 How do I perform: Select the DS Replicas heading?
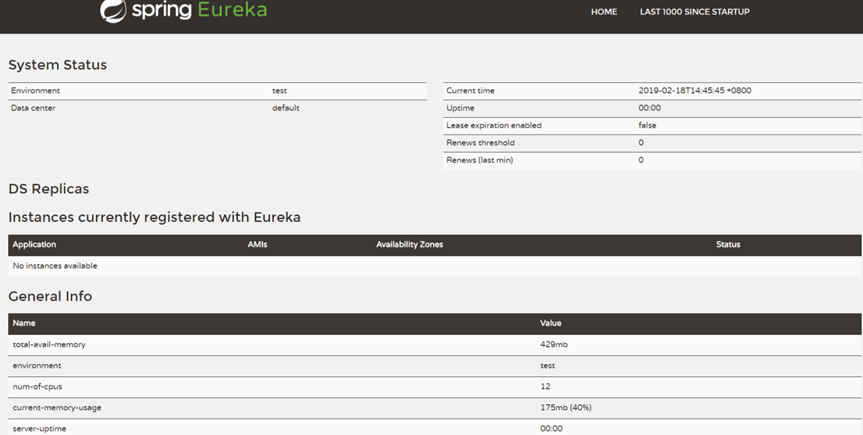pos(48,189)
